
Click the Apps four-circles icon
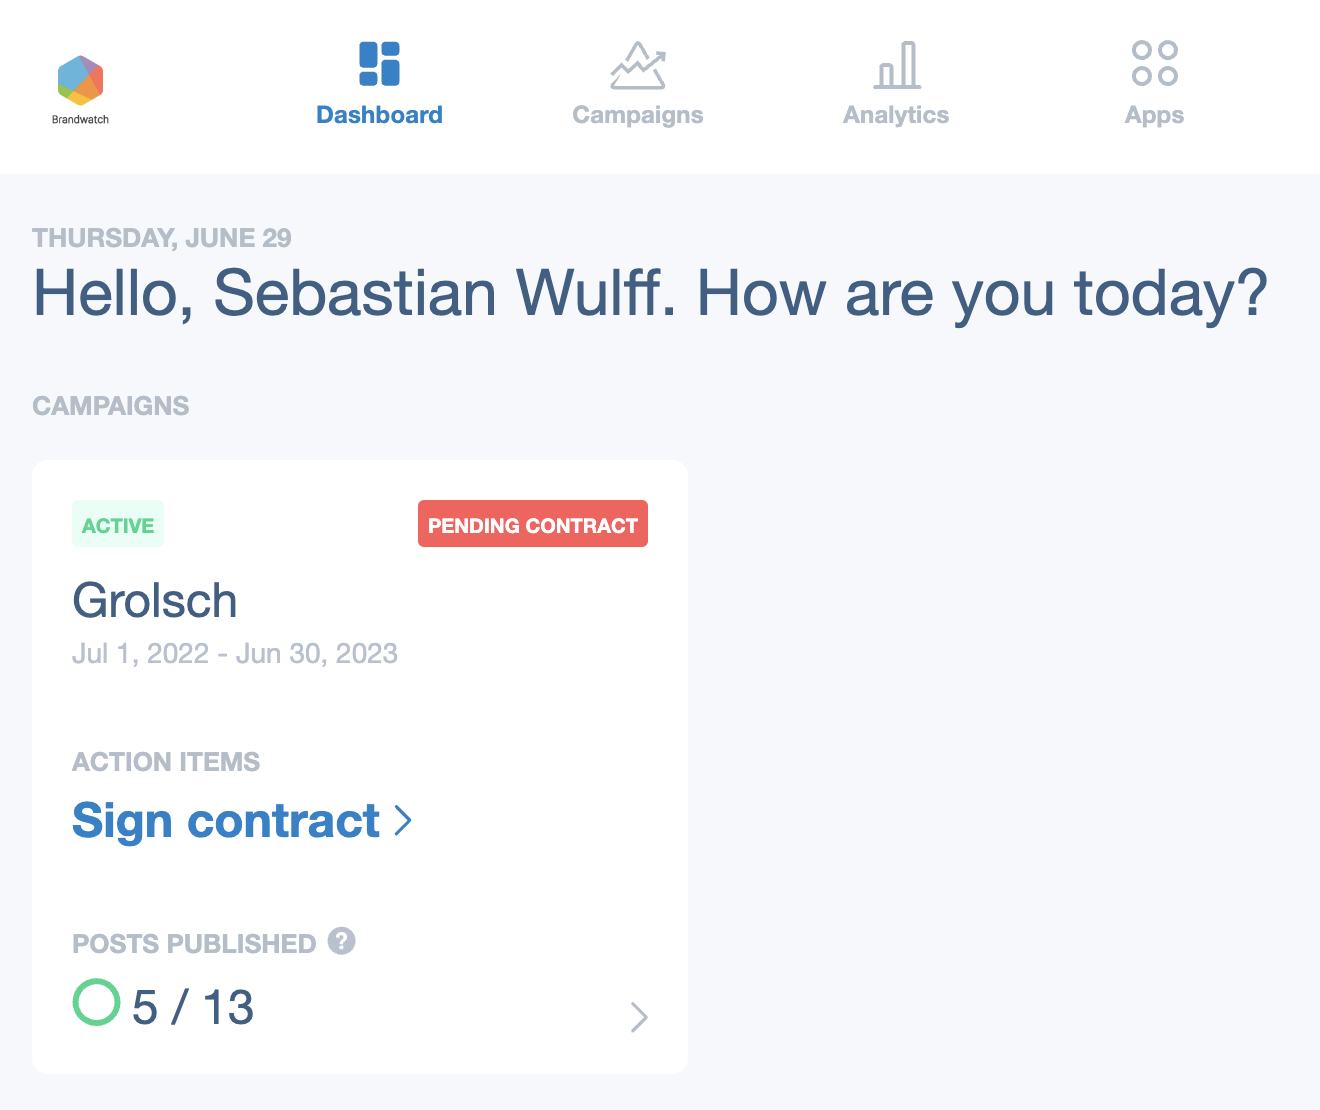click(1154, 63)
